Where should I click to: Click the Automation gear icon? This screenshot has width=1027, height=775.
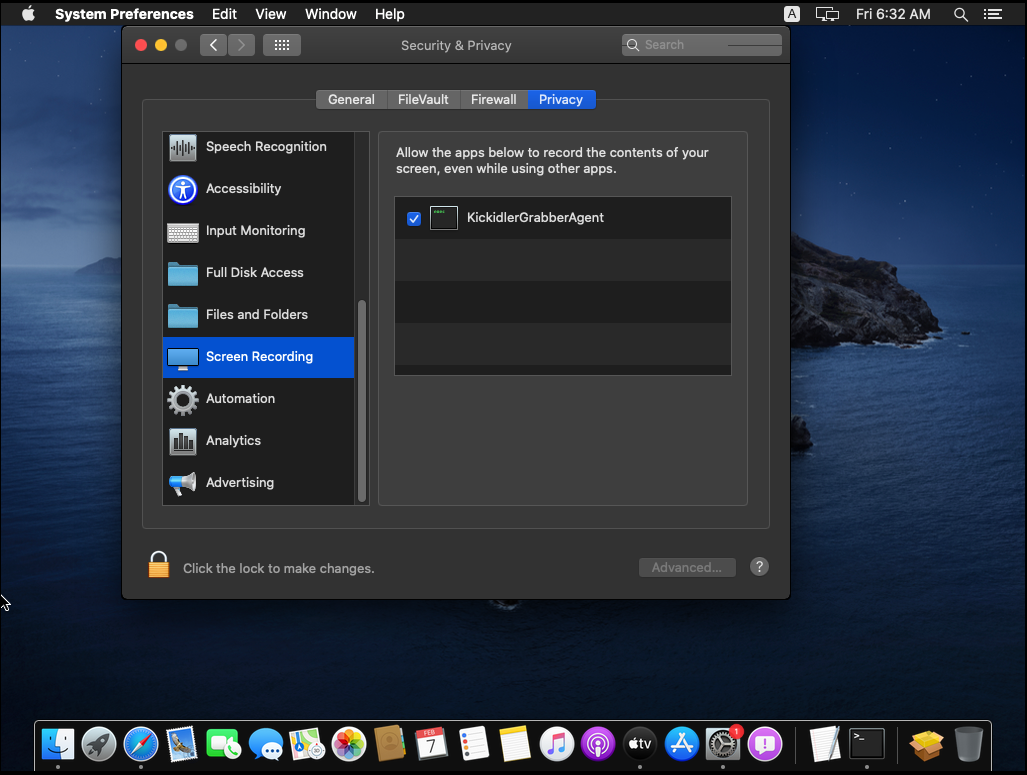click(183, 400)
